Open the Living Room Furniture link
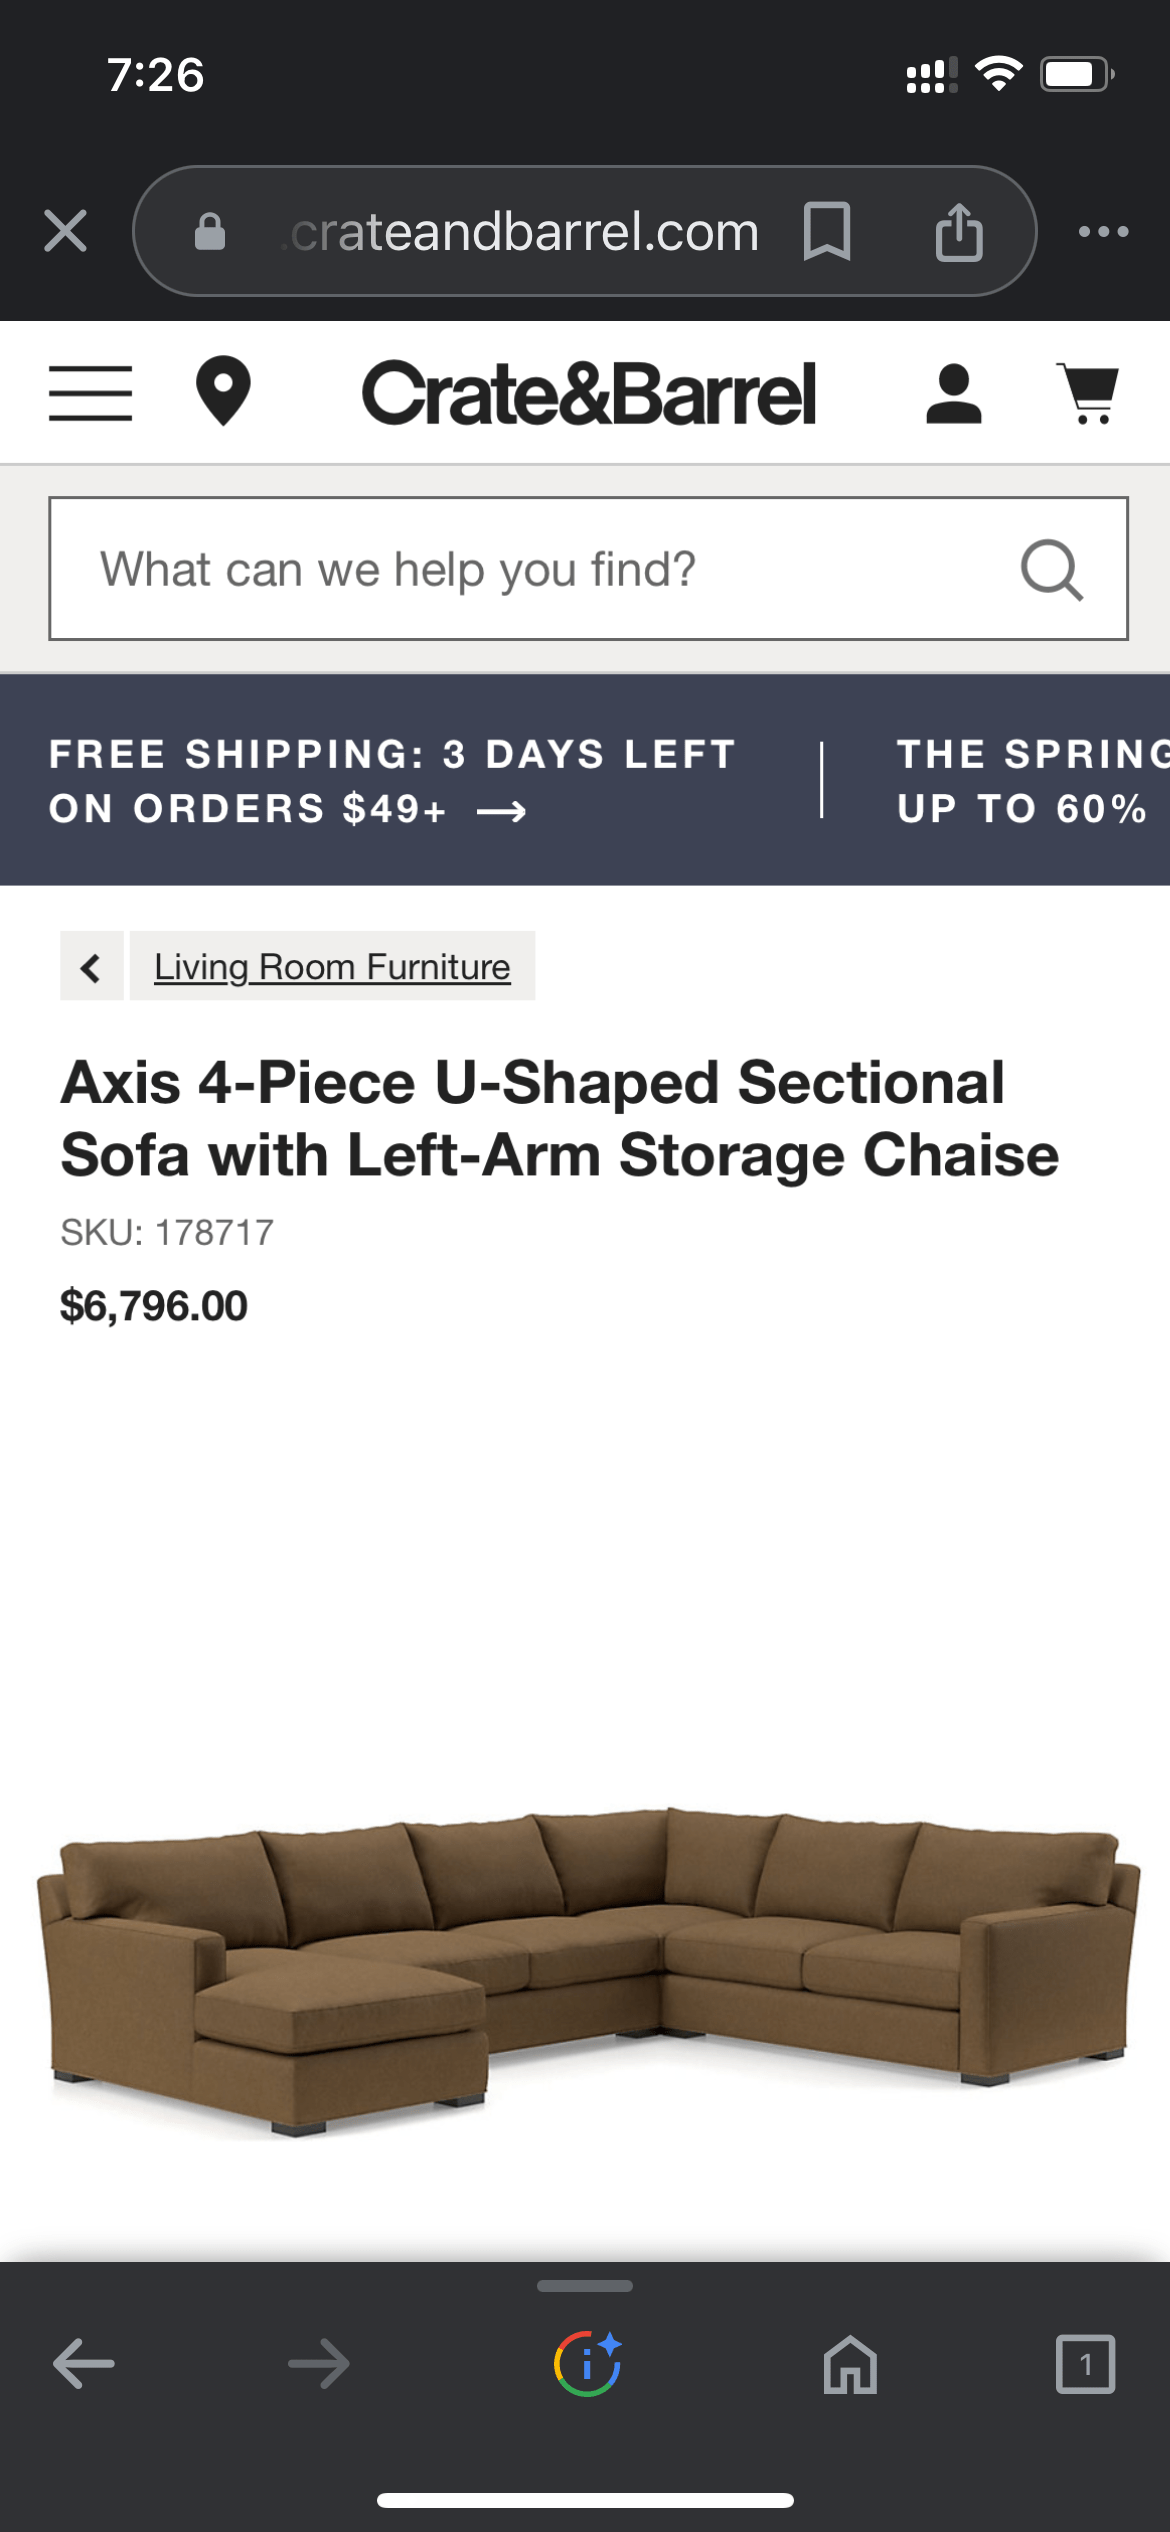The image size is (1170, 2532). tap(331, 966)
